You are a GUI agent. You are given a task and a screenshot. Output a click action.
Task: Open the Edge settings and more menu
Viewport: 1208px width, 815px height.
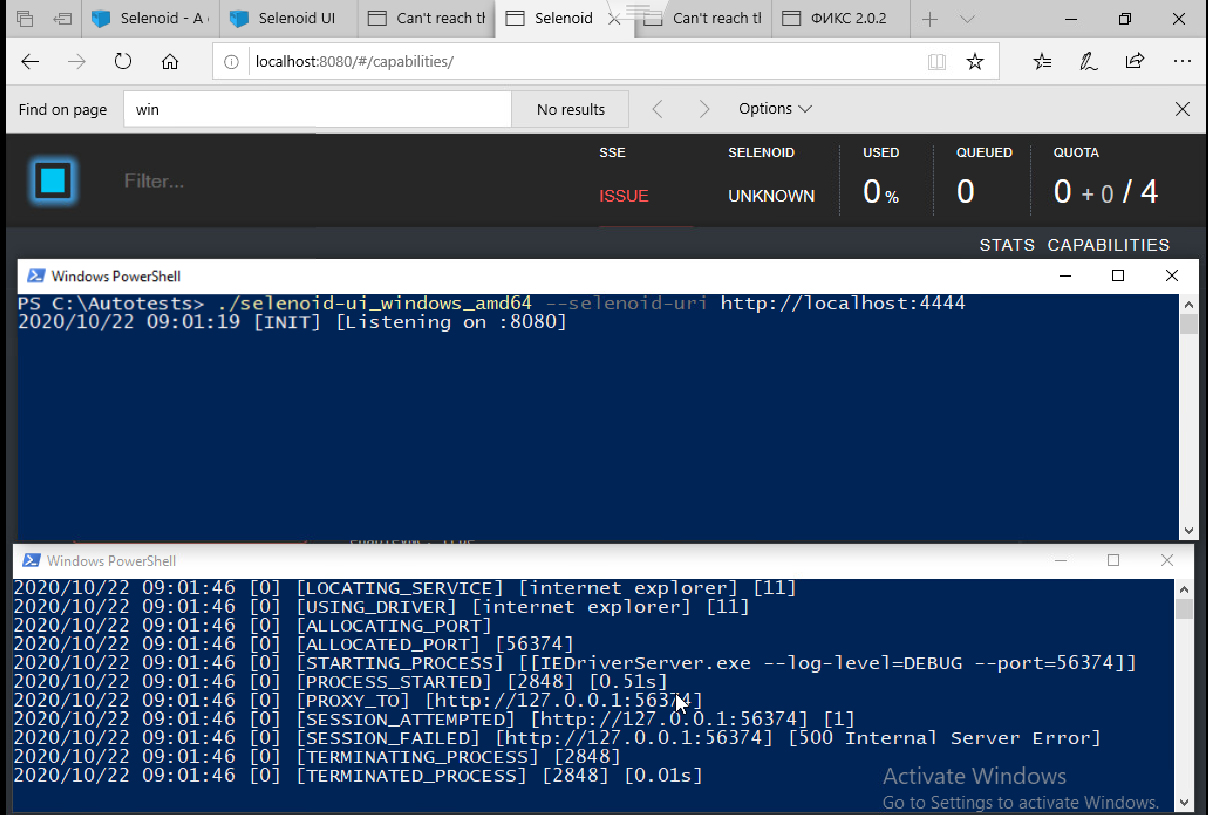[x=1182, y=62]
